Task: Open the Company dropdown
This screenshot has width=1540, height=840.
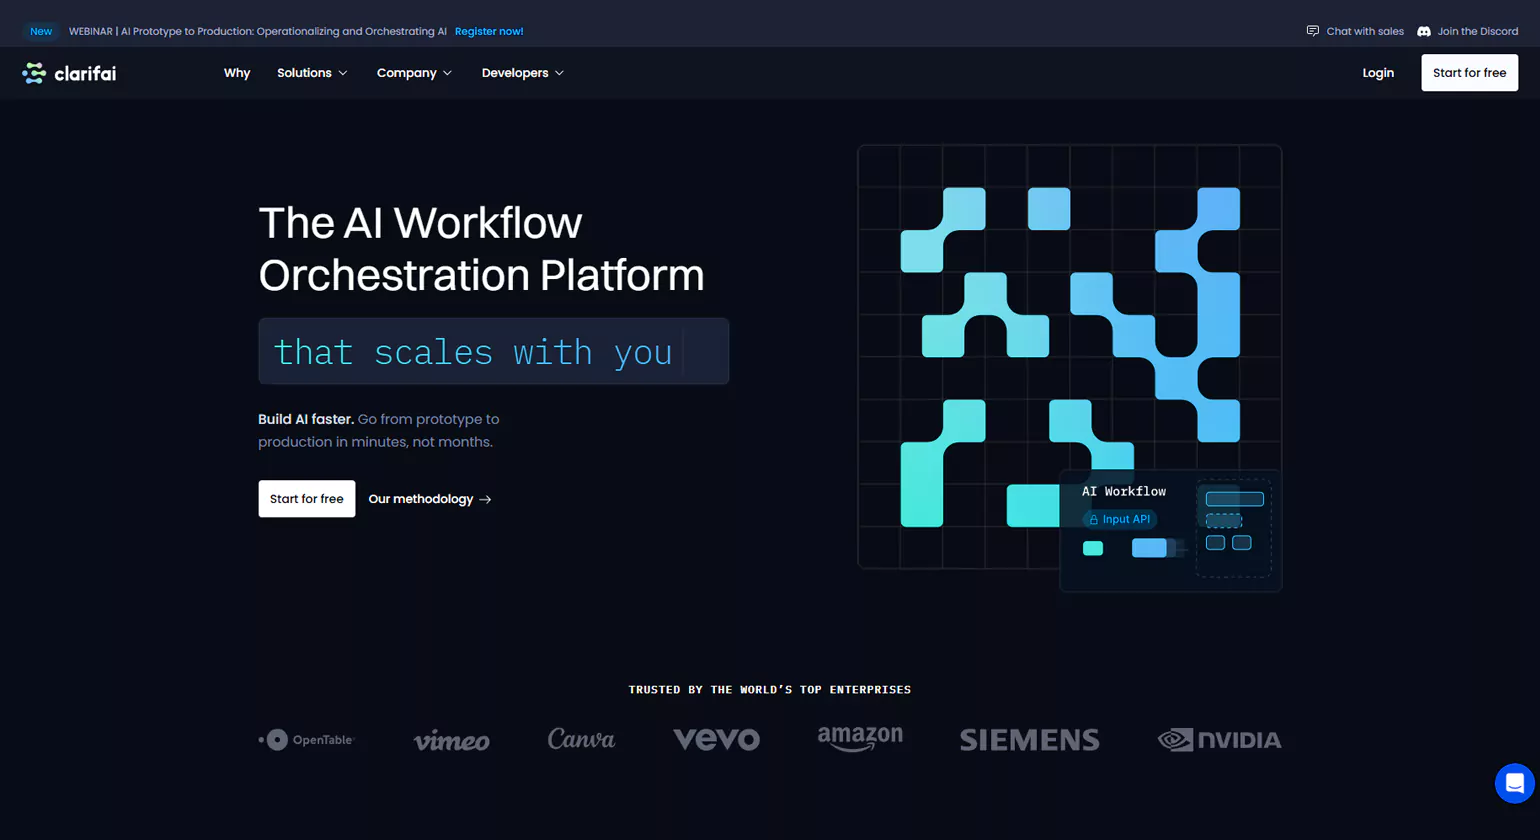Action: pos(414,73)
